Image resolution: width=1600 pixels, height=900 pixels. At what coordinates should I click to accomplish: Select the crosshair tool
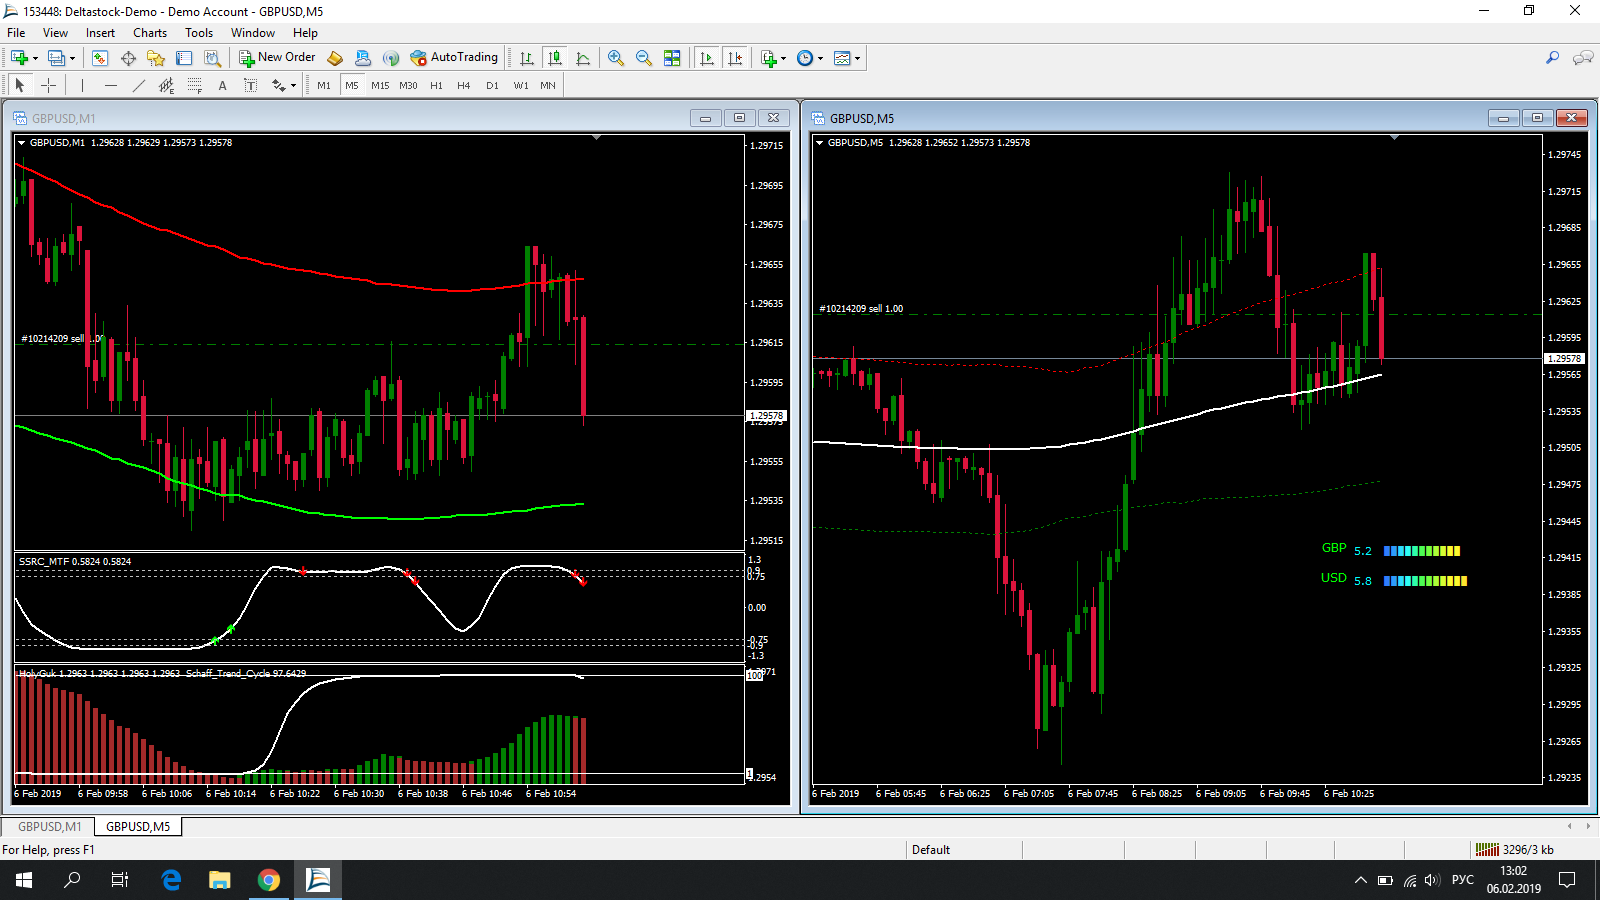coord(48,85)
